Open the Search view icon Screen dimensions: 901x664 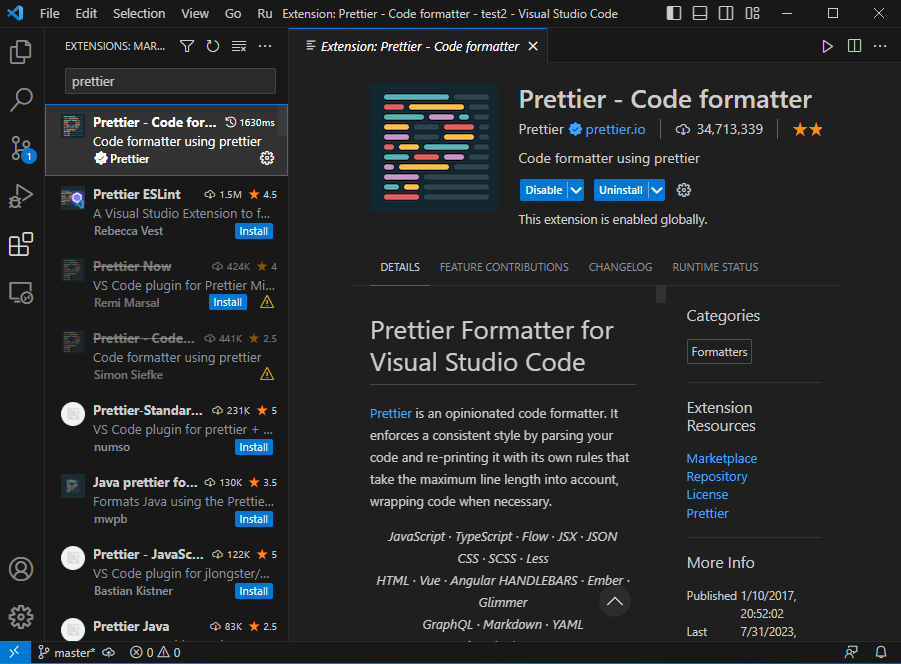point(21,100)
